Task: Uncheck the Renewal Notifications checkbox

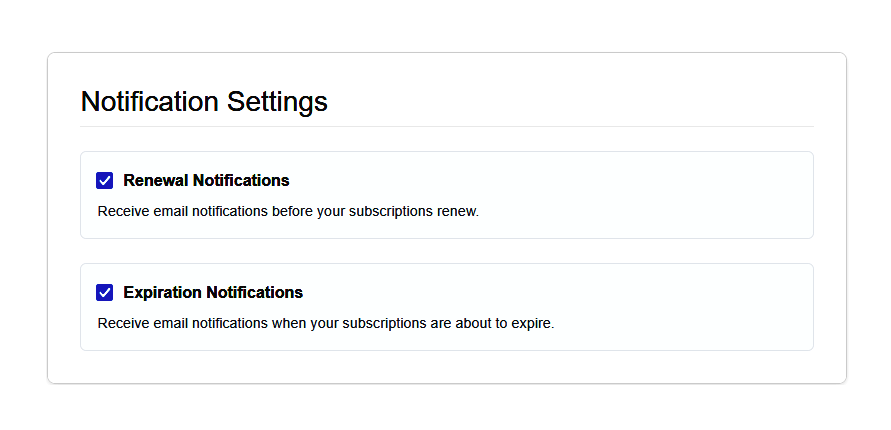Action: pos(104,180)
